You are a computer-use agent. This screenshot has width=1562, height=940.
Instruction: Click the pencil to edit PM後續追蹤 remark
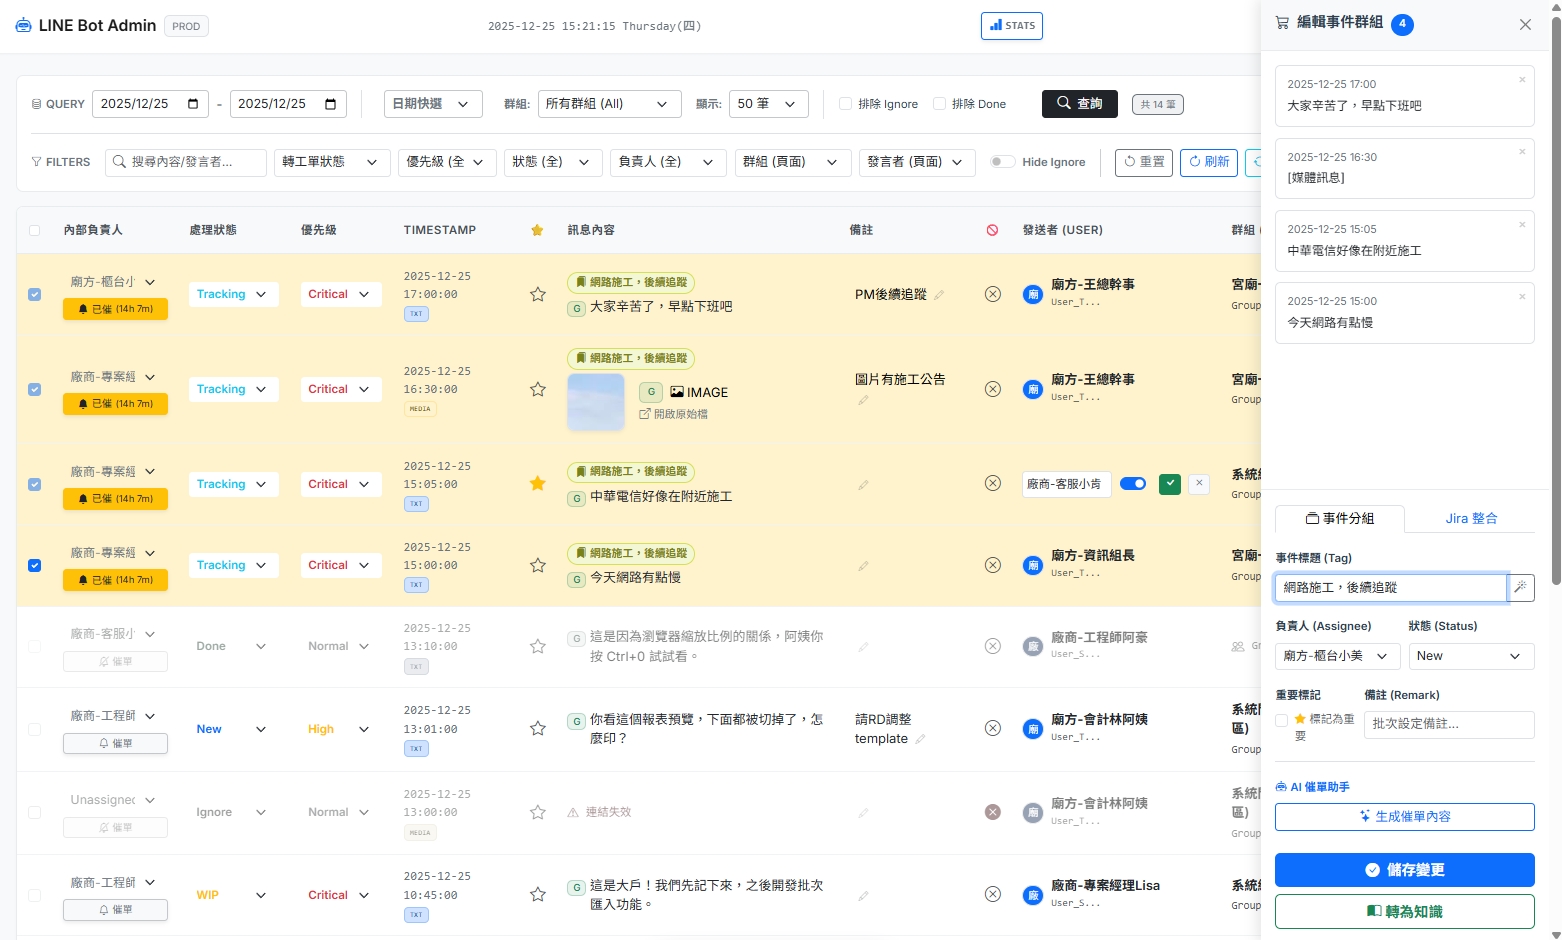coord(937,295)
